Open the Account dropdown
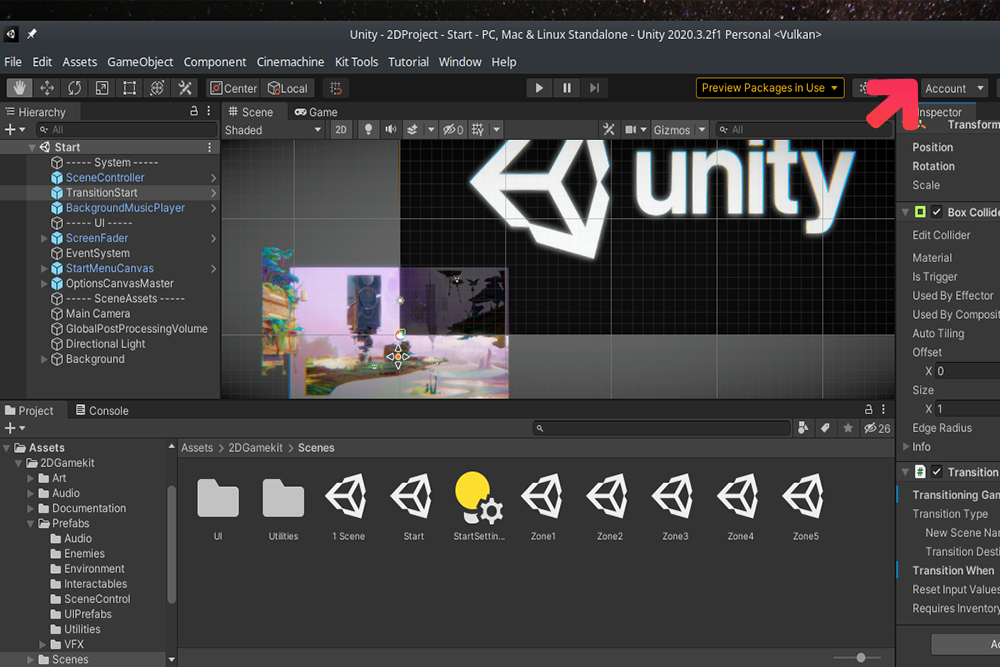This screenshot has width=1000, height=667. pos(955,89)
